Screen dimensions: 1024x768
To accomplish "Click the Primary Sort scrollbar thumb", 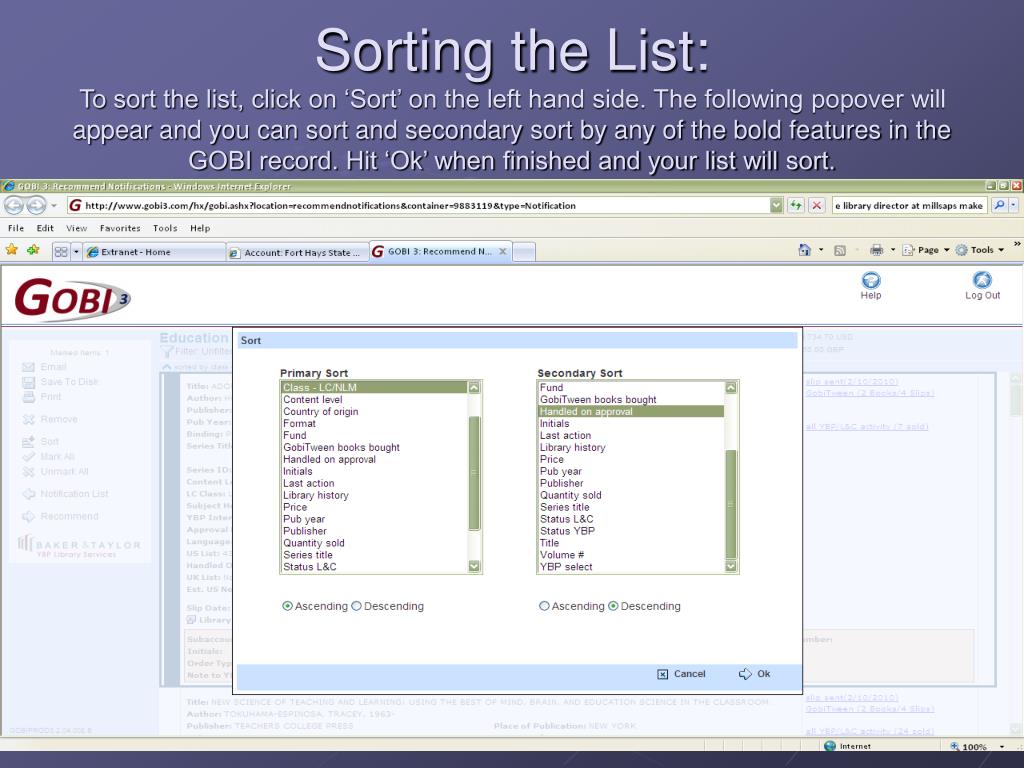I will pyautogui.click(x=475, y=473).
